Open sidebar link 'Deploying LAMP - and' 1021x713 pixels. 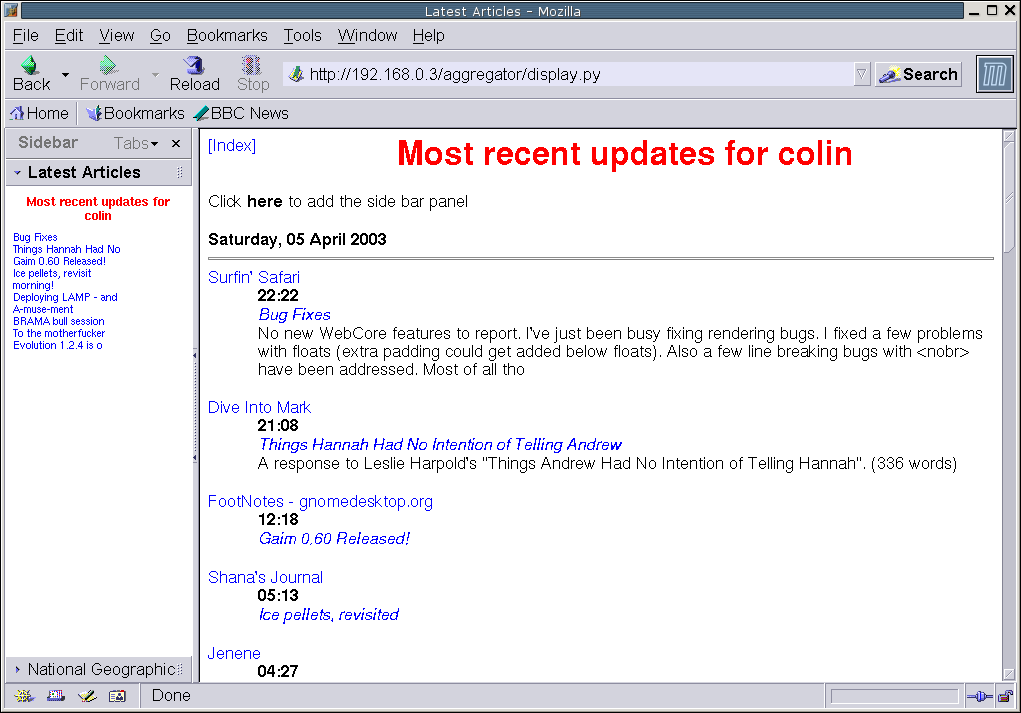click(x=65, y=297)
